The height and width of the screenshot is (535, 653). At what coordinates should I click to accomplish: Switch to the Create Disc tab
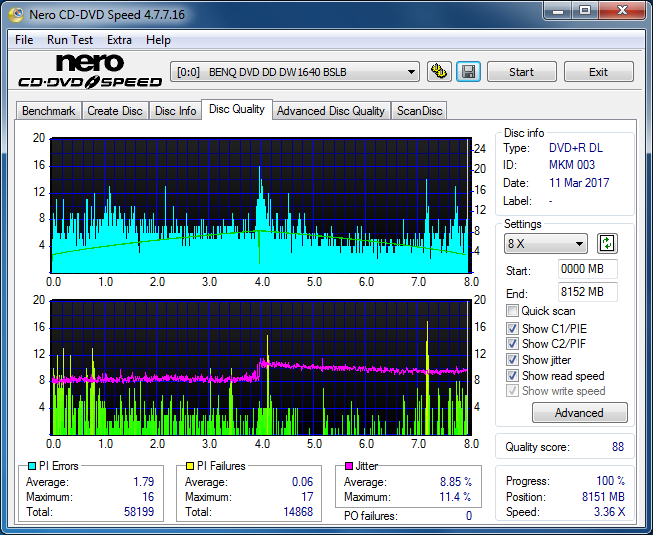point(115,111)
